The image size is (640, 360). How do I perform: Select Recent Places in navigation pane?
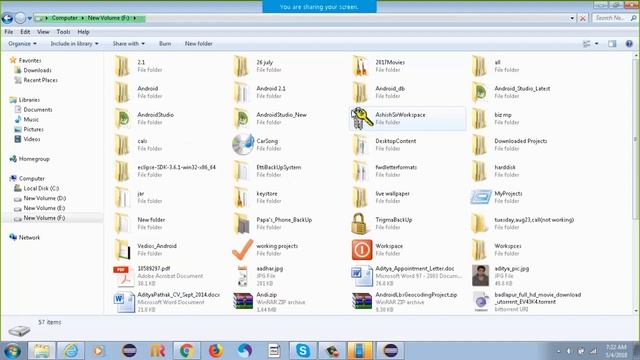coord(40,80)
